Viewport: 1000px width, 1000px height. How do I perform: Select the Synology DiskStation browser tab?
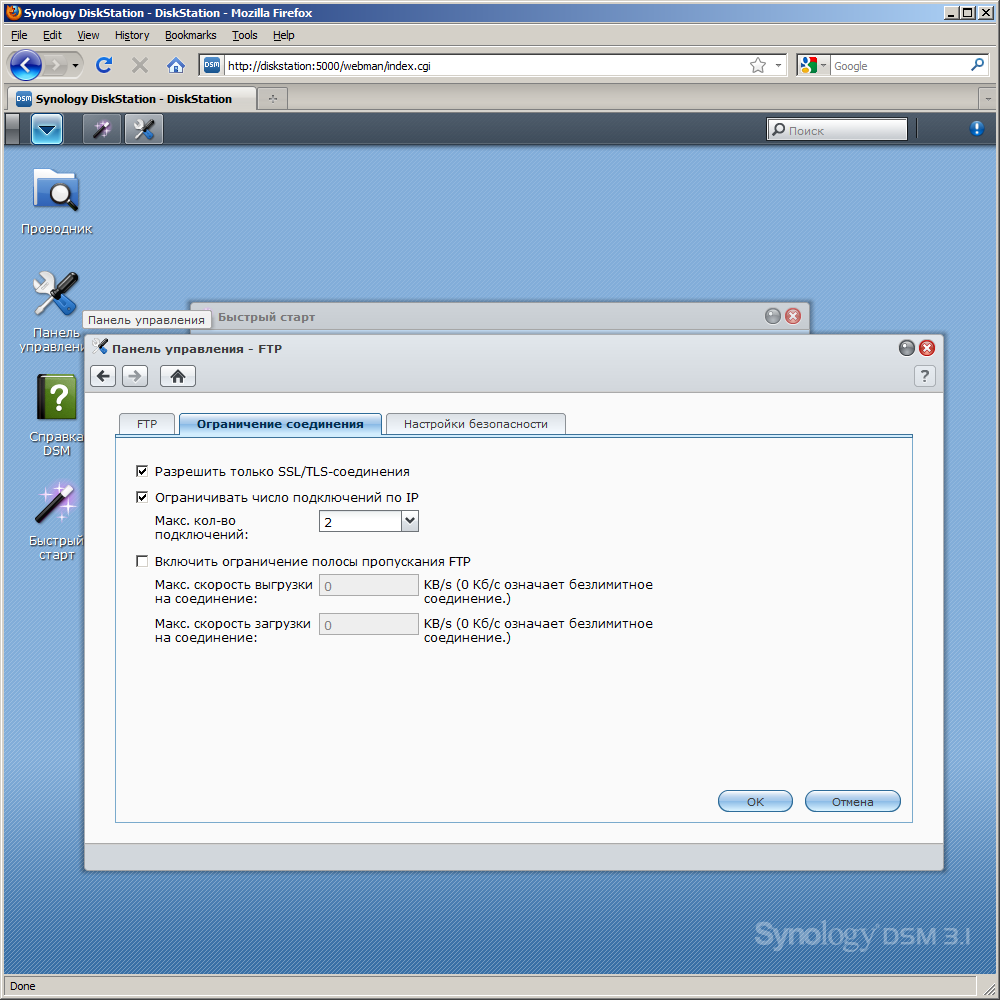pyautogui.click(x=132, y=99)
